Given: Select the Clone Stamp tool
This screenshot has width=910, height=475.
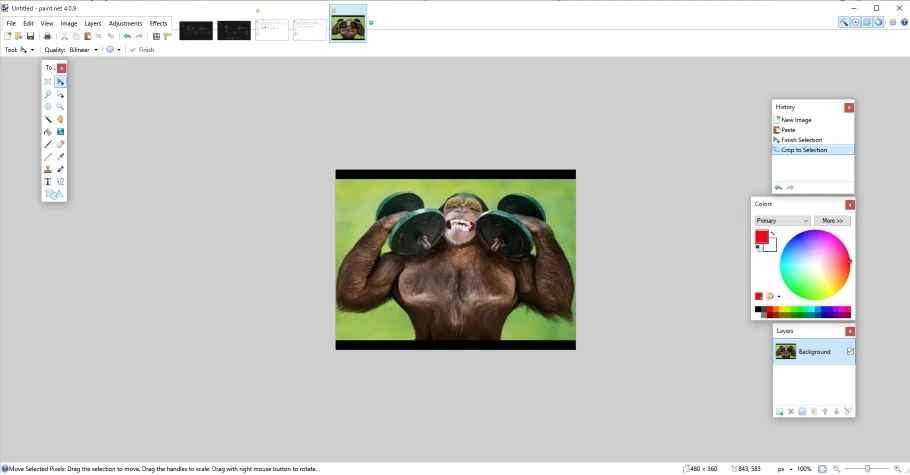Looking at the screenshot, I should pos(48,169).
